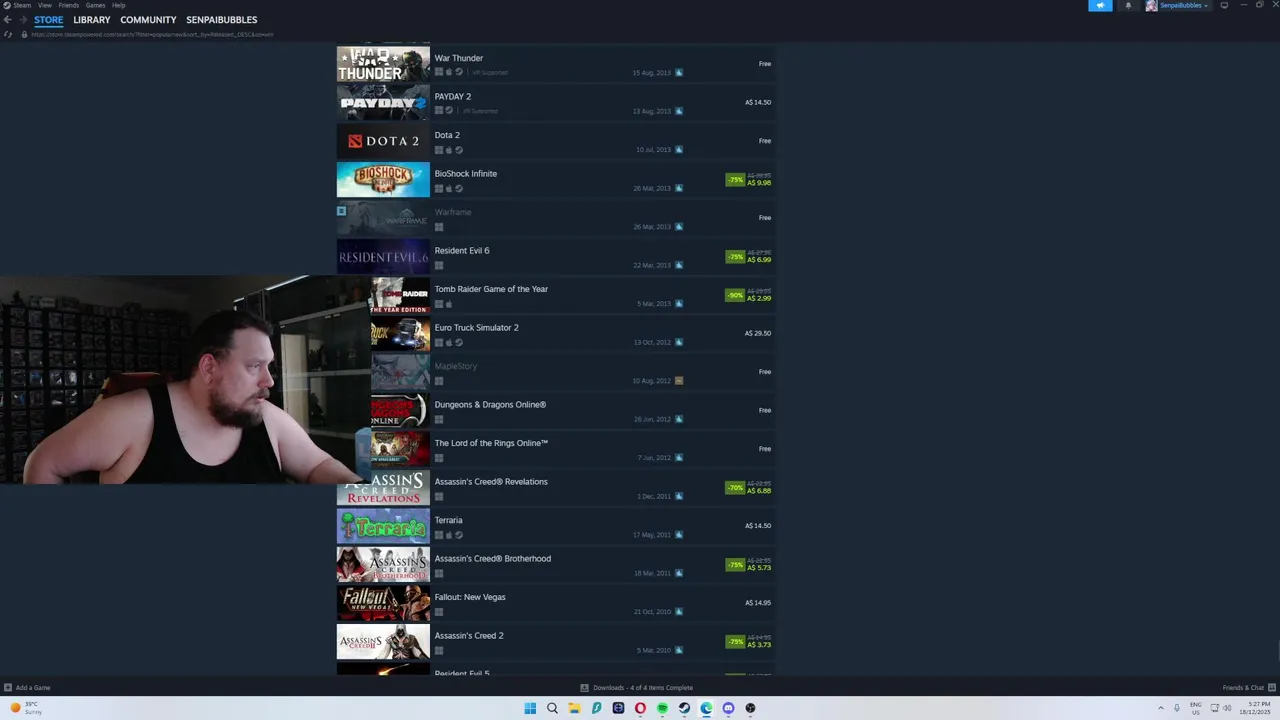
Task: Click Terraria price A$ 14.50
Action: 758,526
